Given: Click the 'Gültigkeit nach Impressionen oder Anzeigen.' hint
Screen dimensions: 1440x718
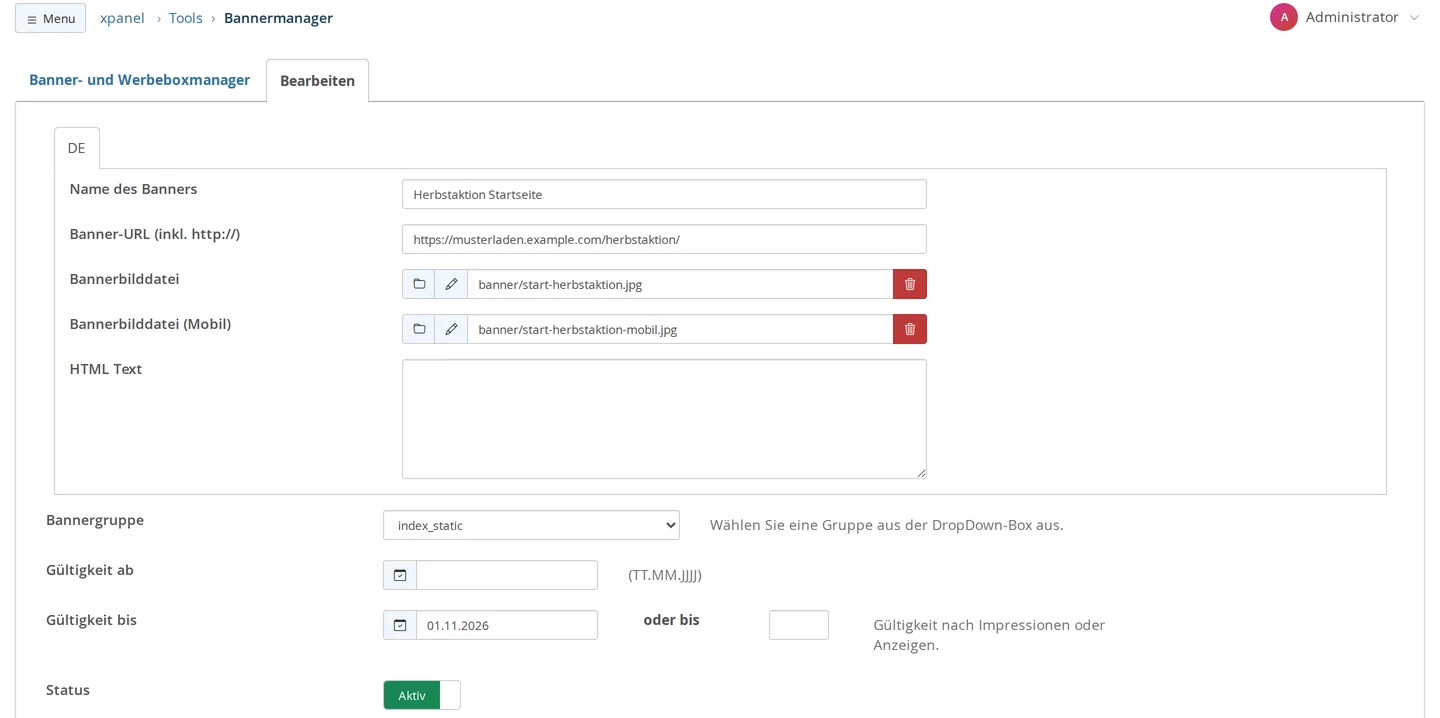Looking at the screenshot, I should pyautogui.click(x=989, y=635).
